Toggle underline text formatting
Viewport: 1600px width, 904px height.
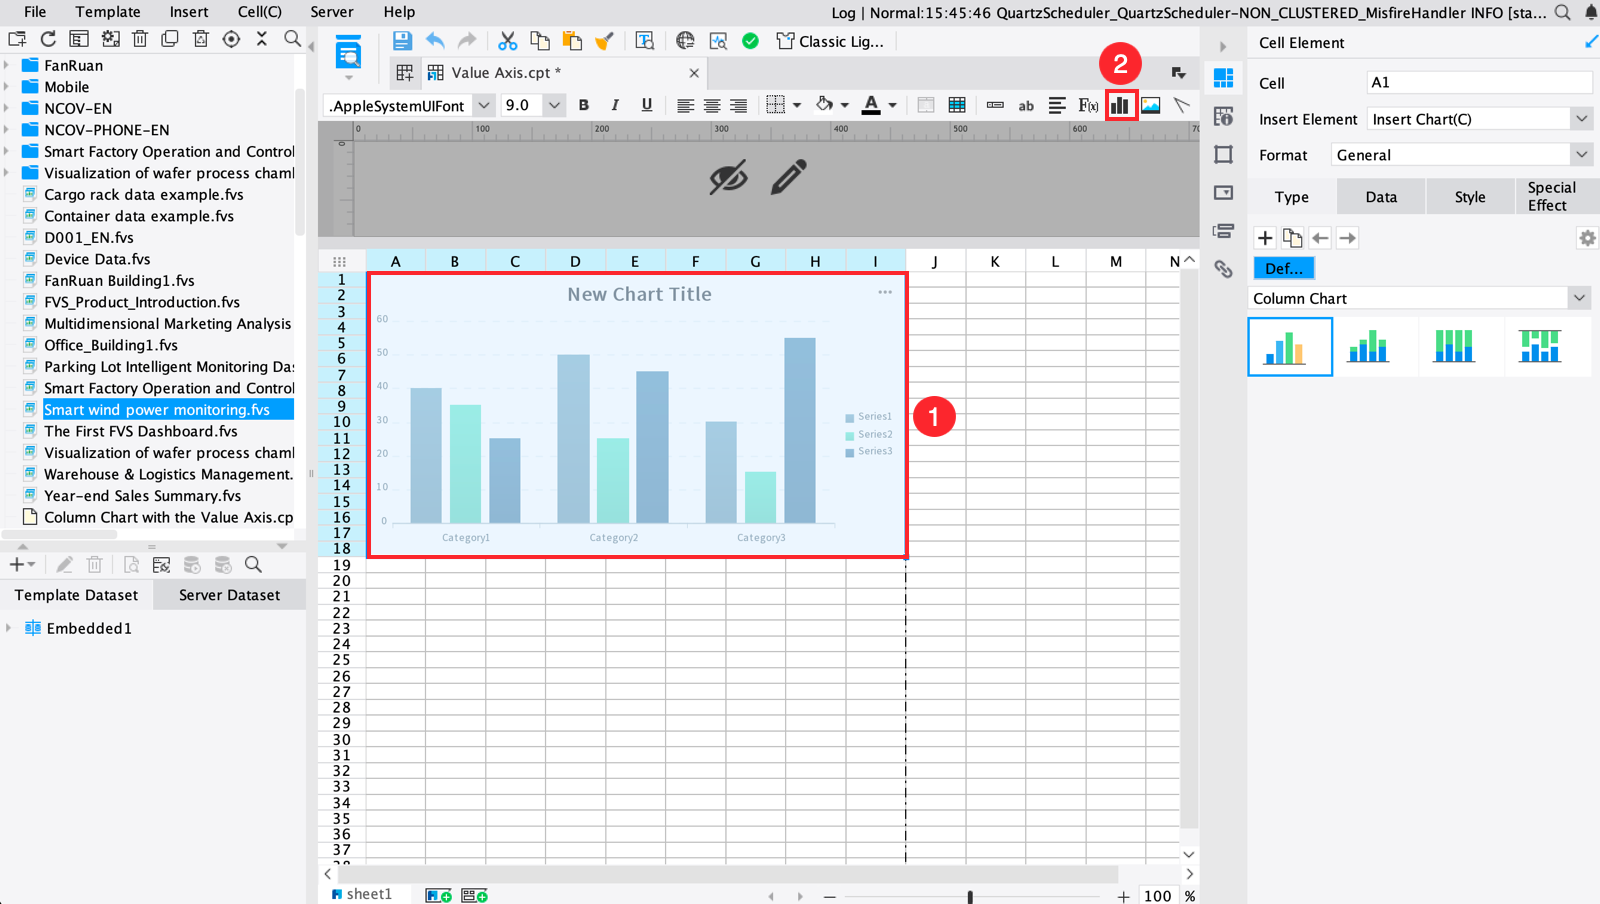pyautogui.click(x=647, y=105)
